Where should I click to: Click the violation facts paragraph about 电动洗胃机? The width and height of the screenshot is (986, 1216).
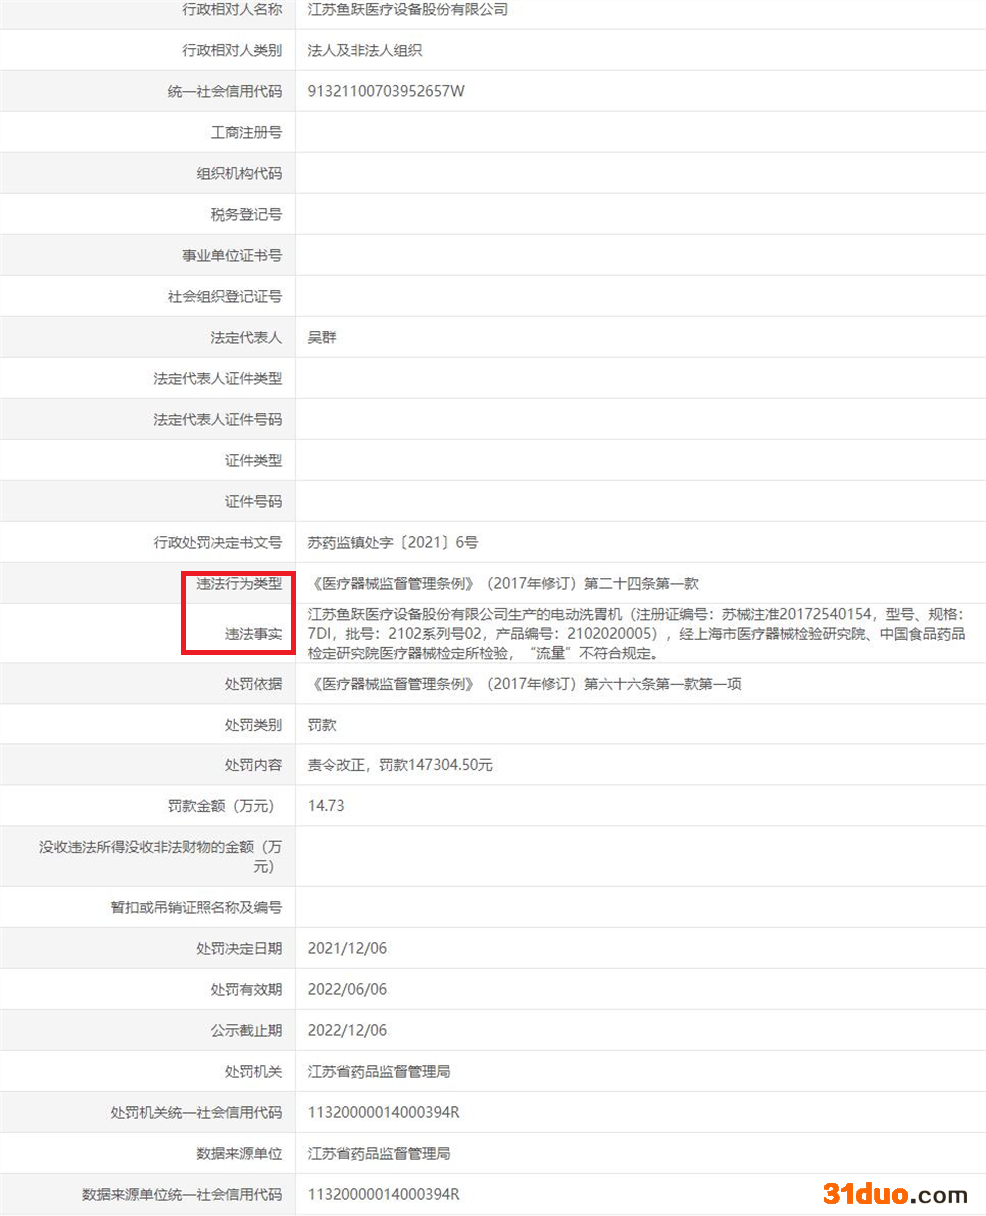[x=636, y=634]
